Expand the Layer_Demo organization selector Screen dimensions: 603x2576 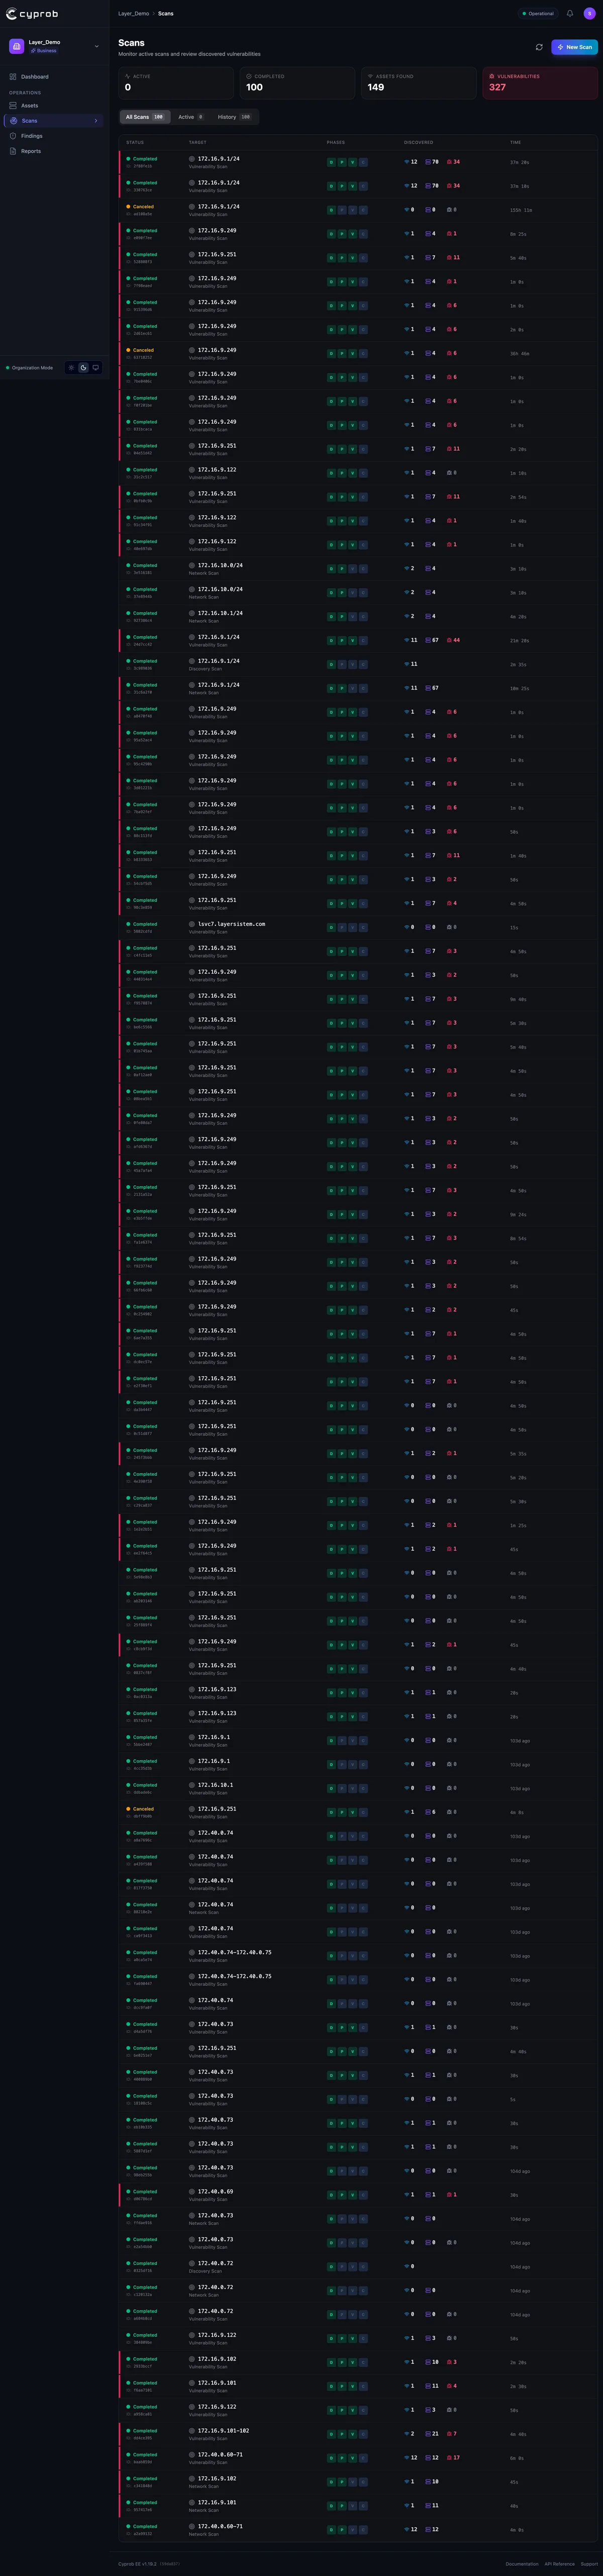[96, 46]
